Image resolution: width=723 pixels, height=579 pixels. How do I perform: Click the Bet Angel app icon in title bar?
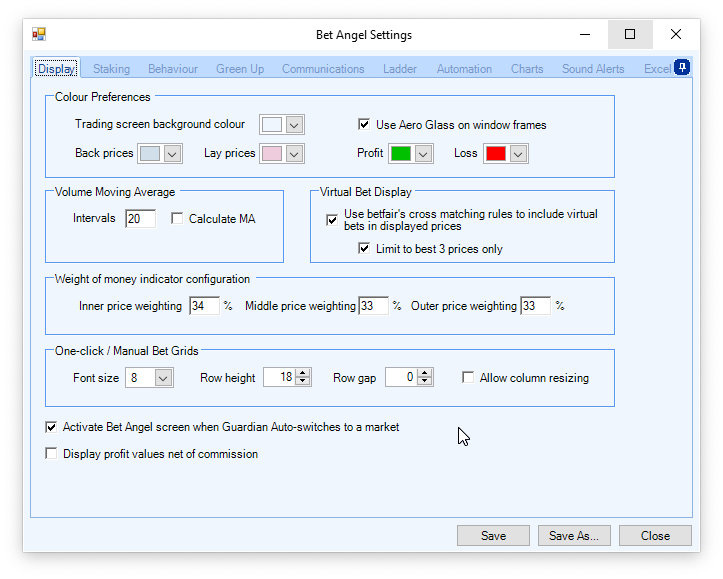39,34
